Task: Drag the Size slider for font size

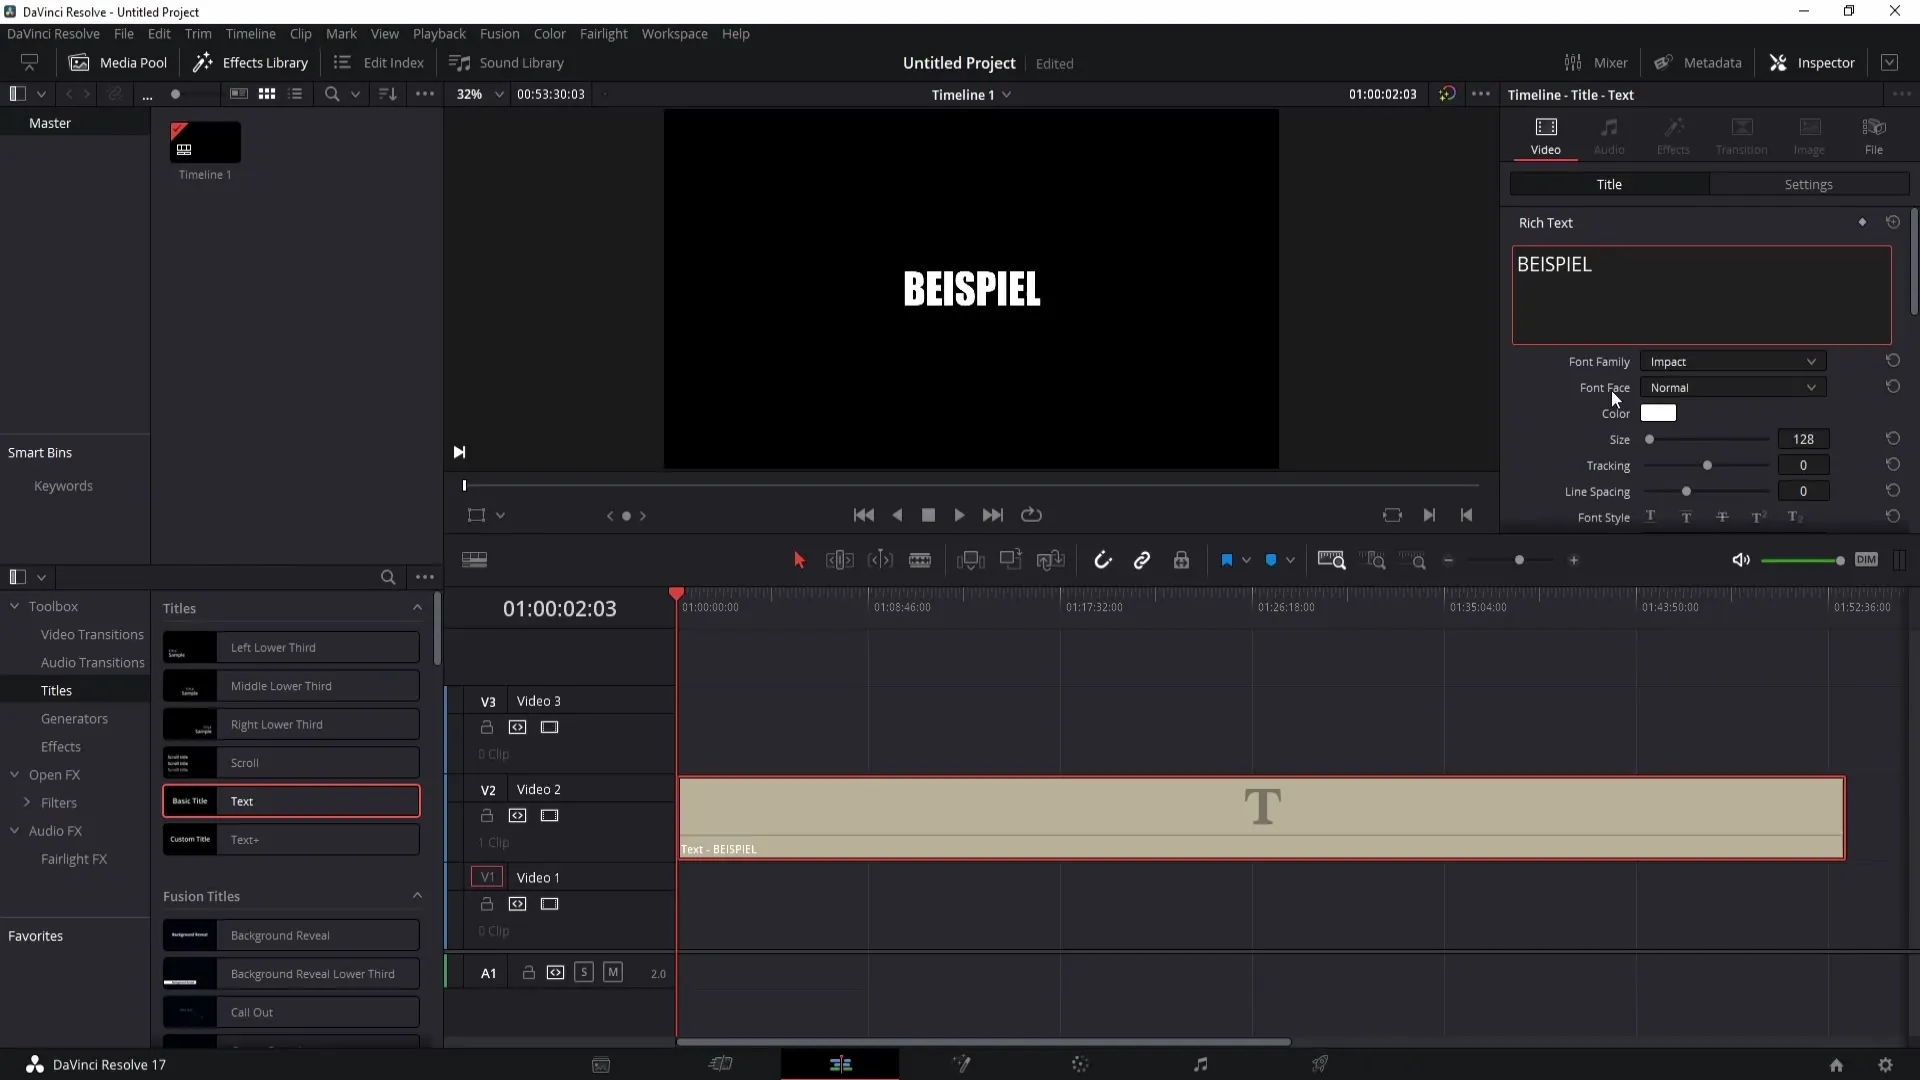Action: (1650, 439)
